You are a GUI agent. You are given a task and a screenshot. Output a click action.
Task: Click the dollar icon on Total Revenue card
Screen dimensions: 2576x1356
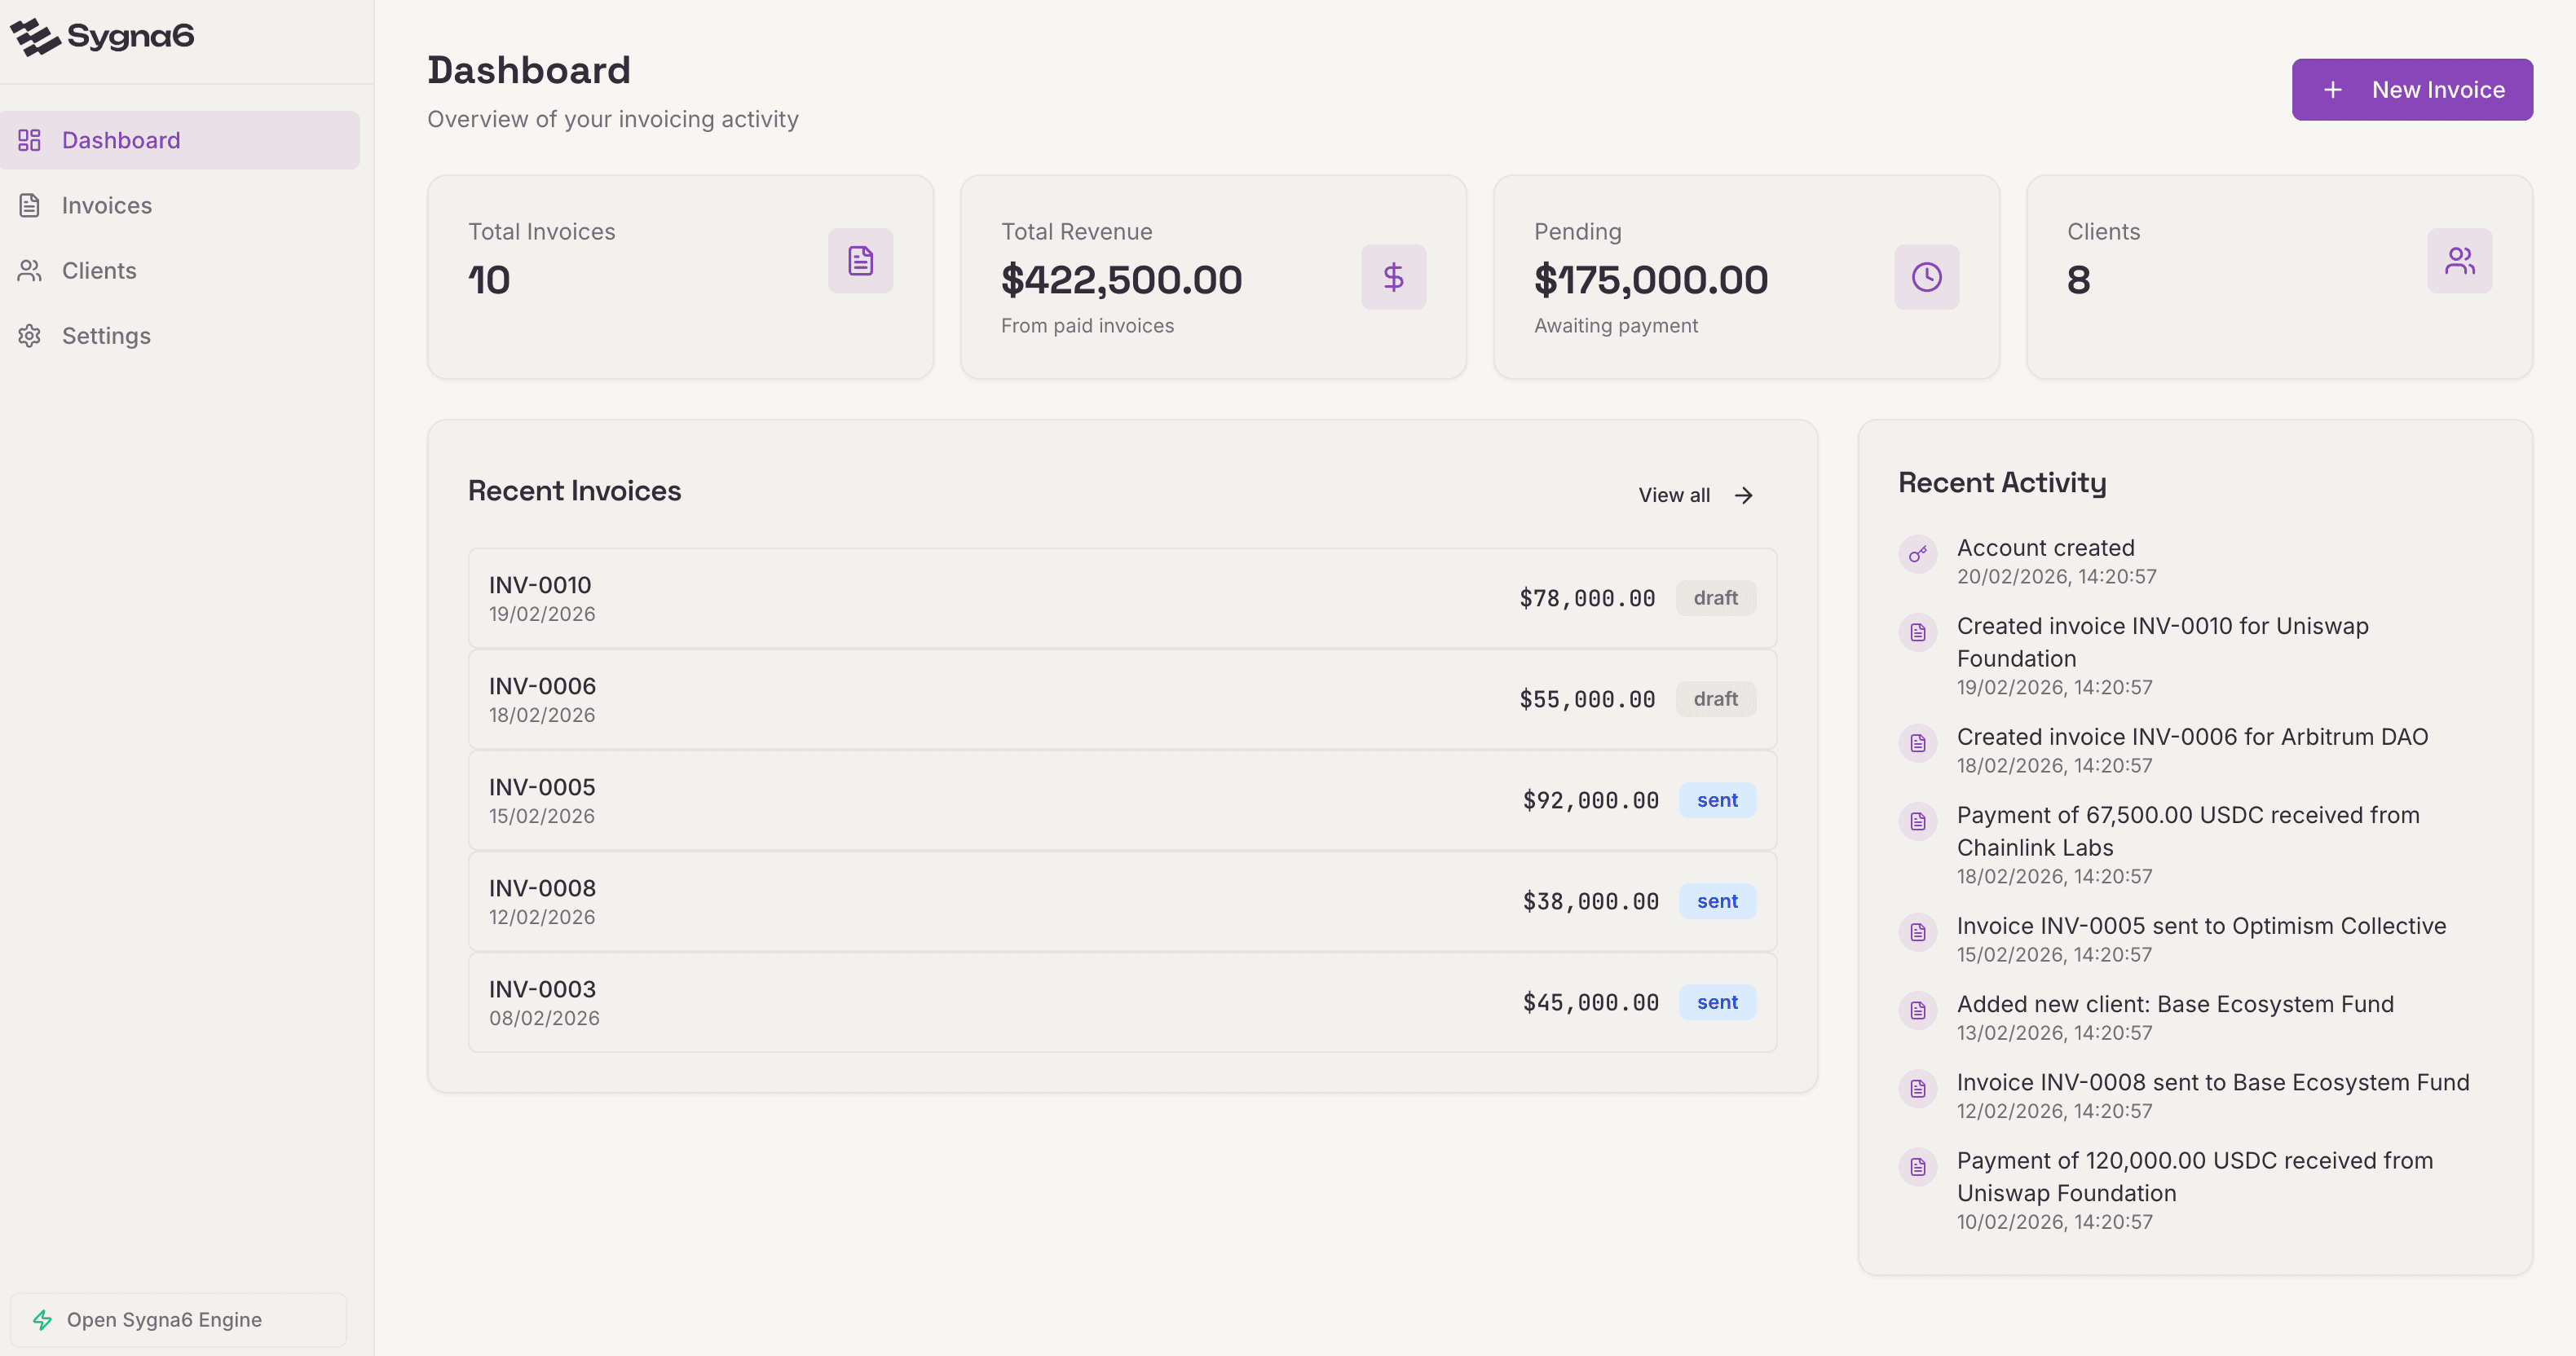pos(1393,277)
